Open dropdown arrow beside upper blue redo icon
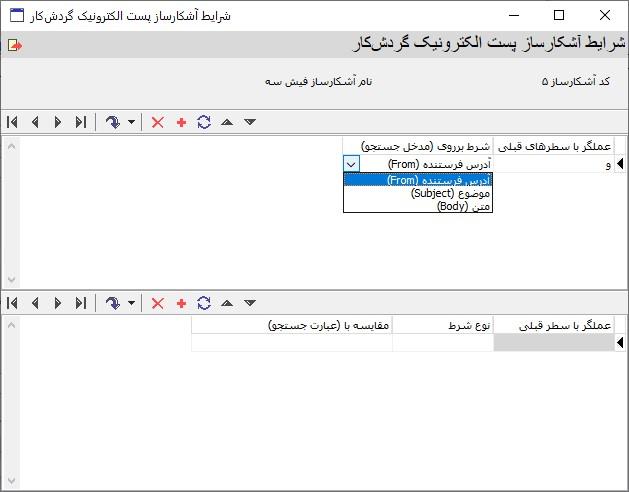629x492 pixels. pyautogui.click(x=131, y=122)
